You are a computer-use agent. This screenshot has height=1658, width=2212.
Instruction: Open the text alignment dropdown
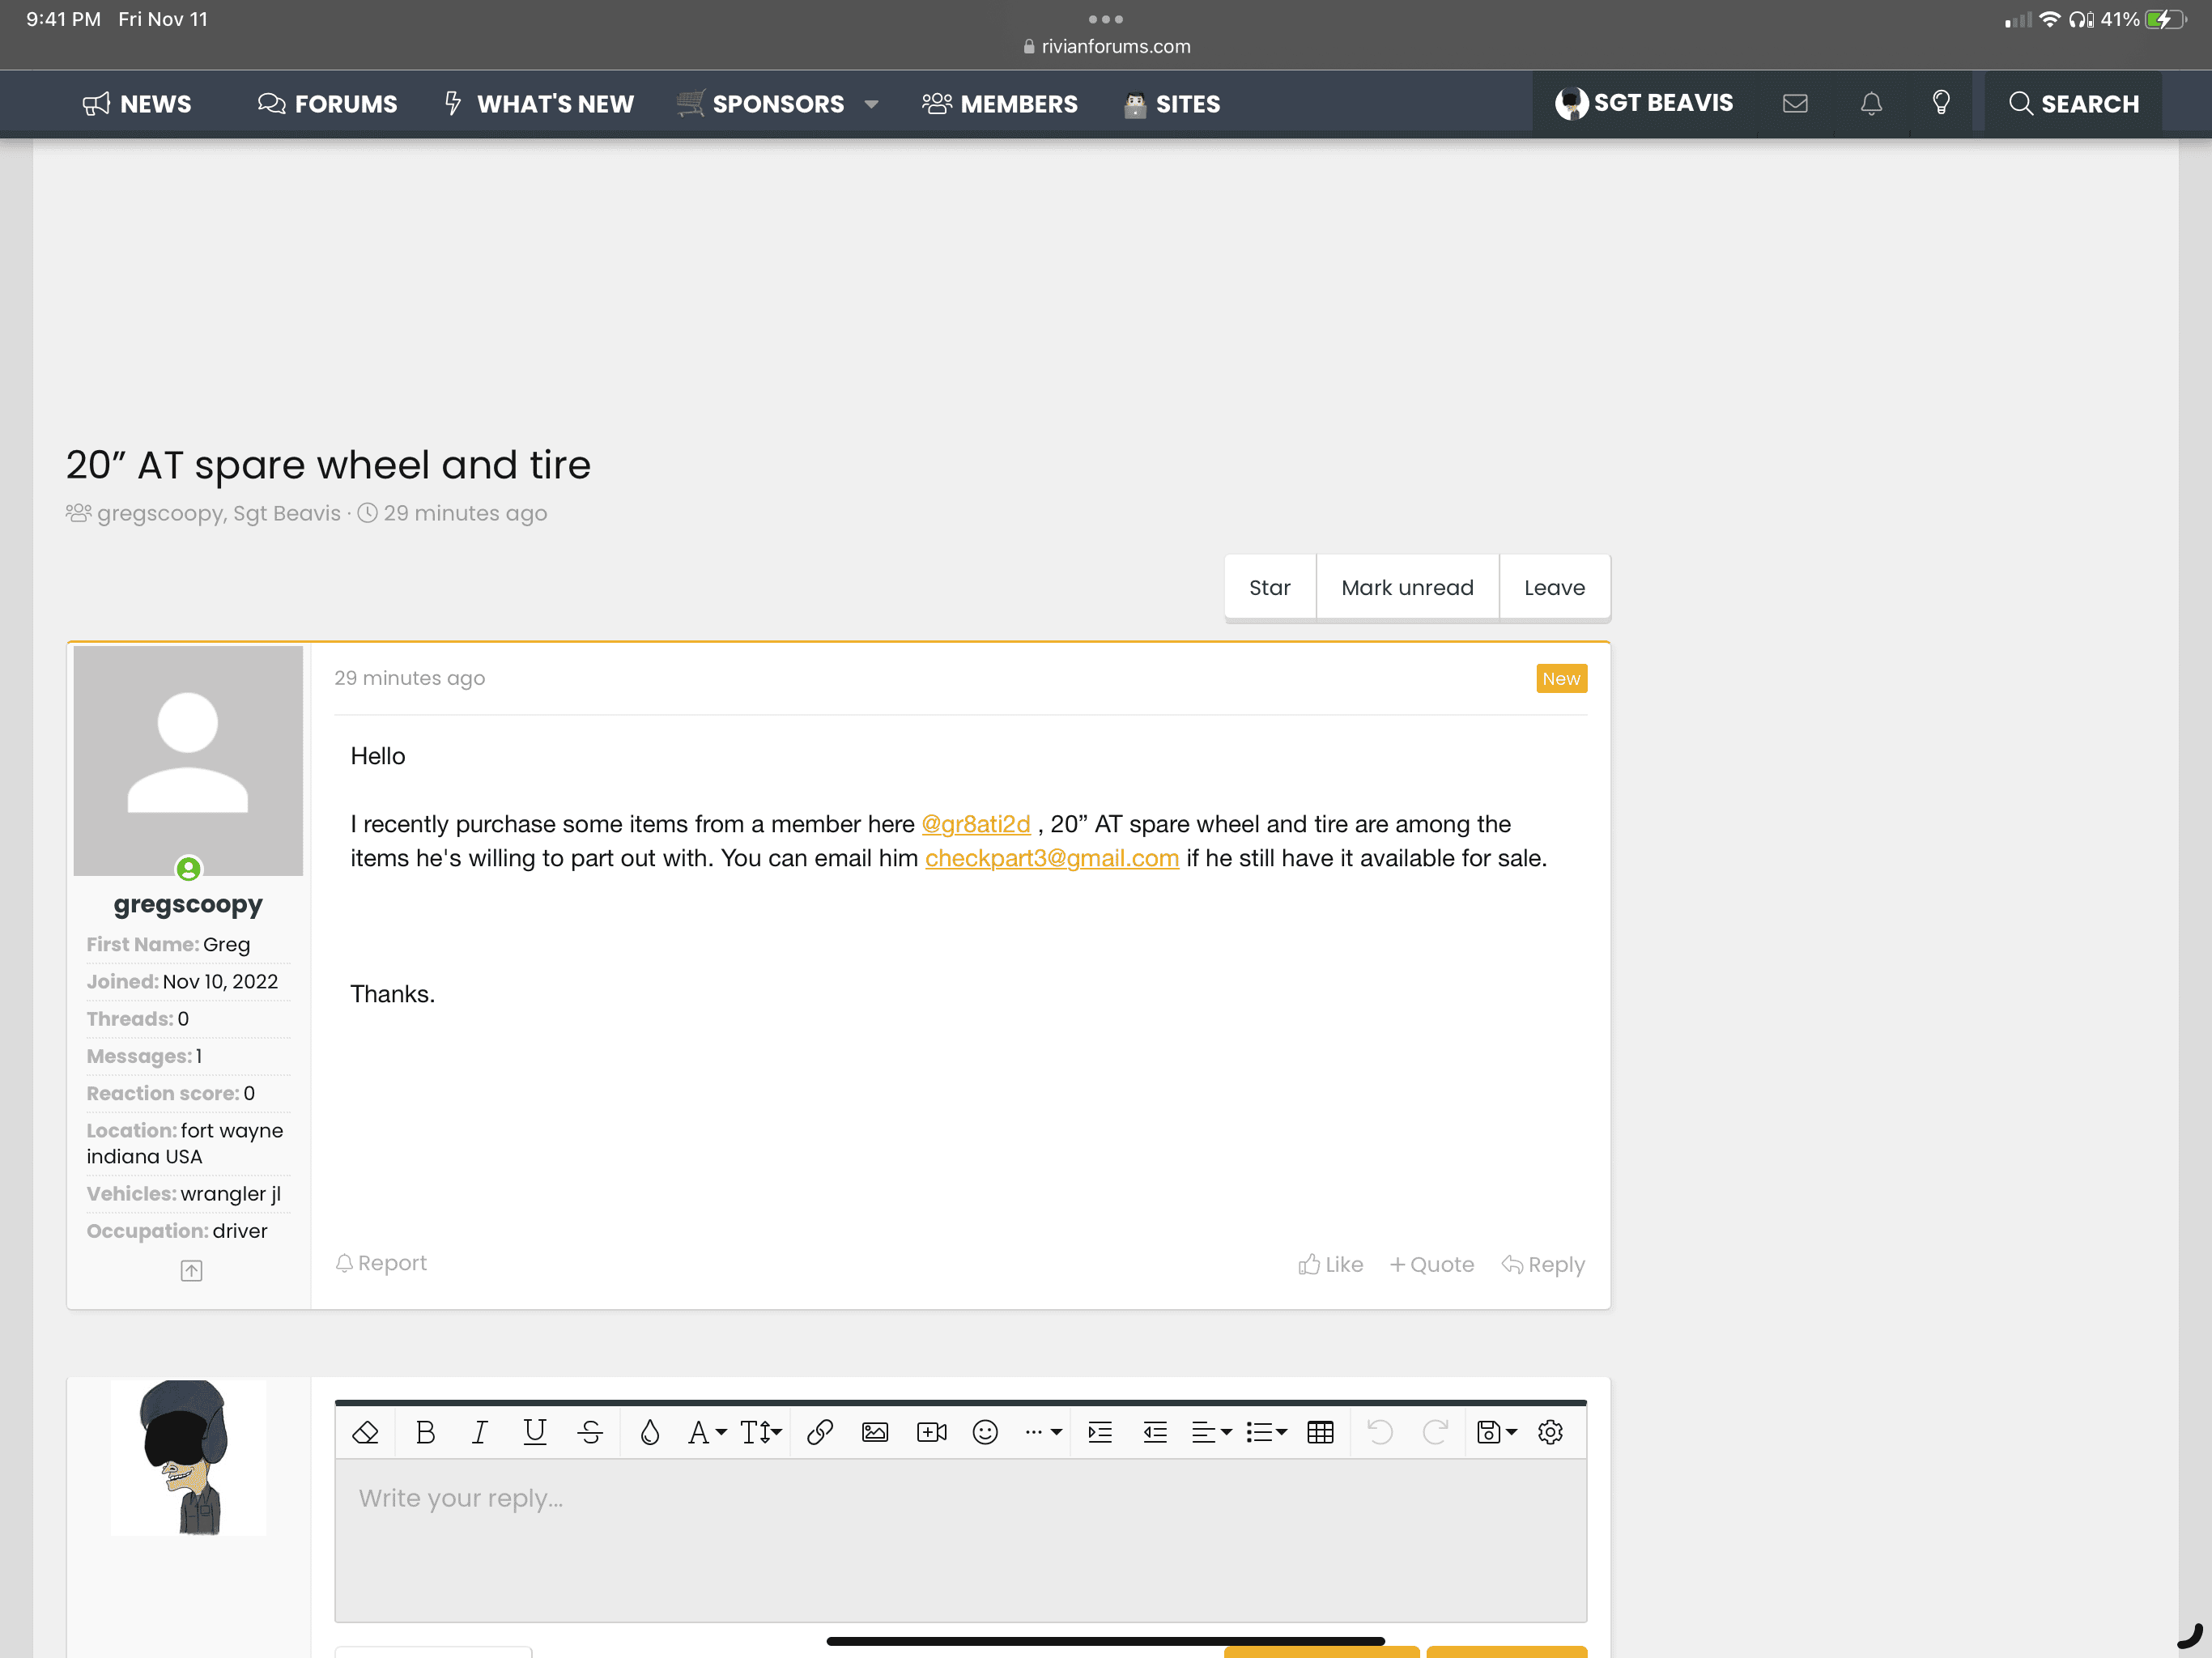pyautogui.click(x=1211, y=1432)
